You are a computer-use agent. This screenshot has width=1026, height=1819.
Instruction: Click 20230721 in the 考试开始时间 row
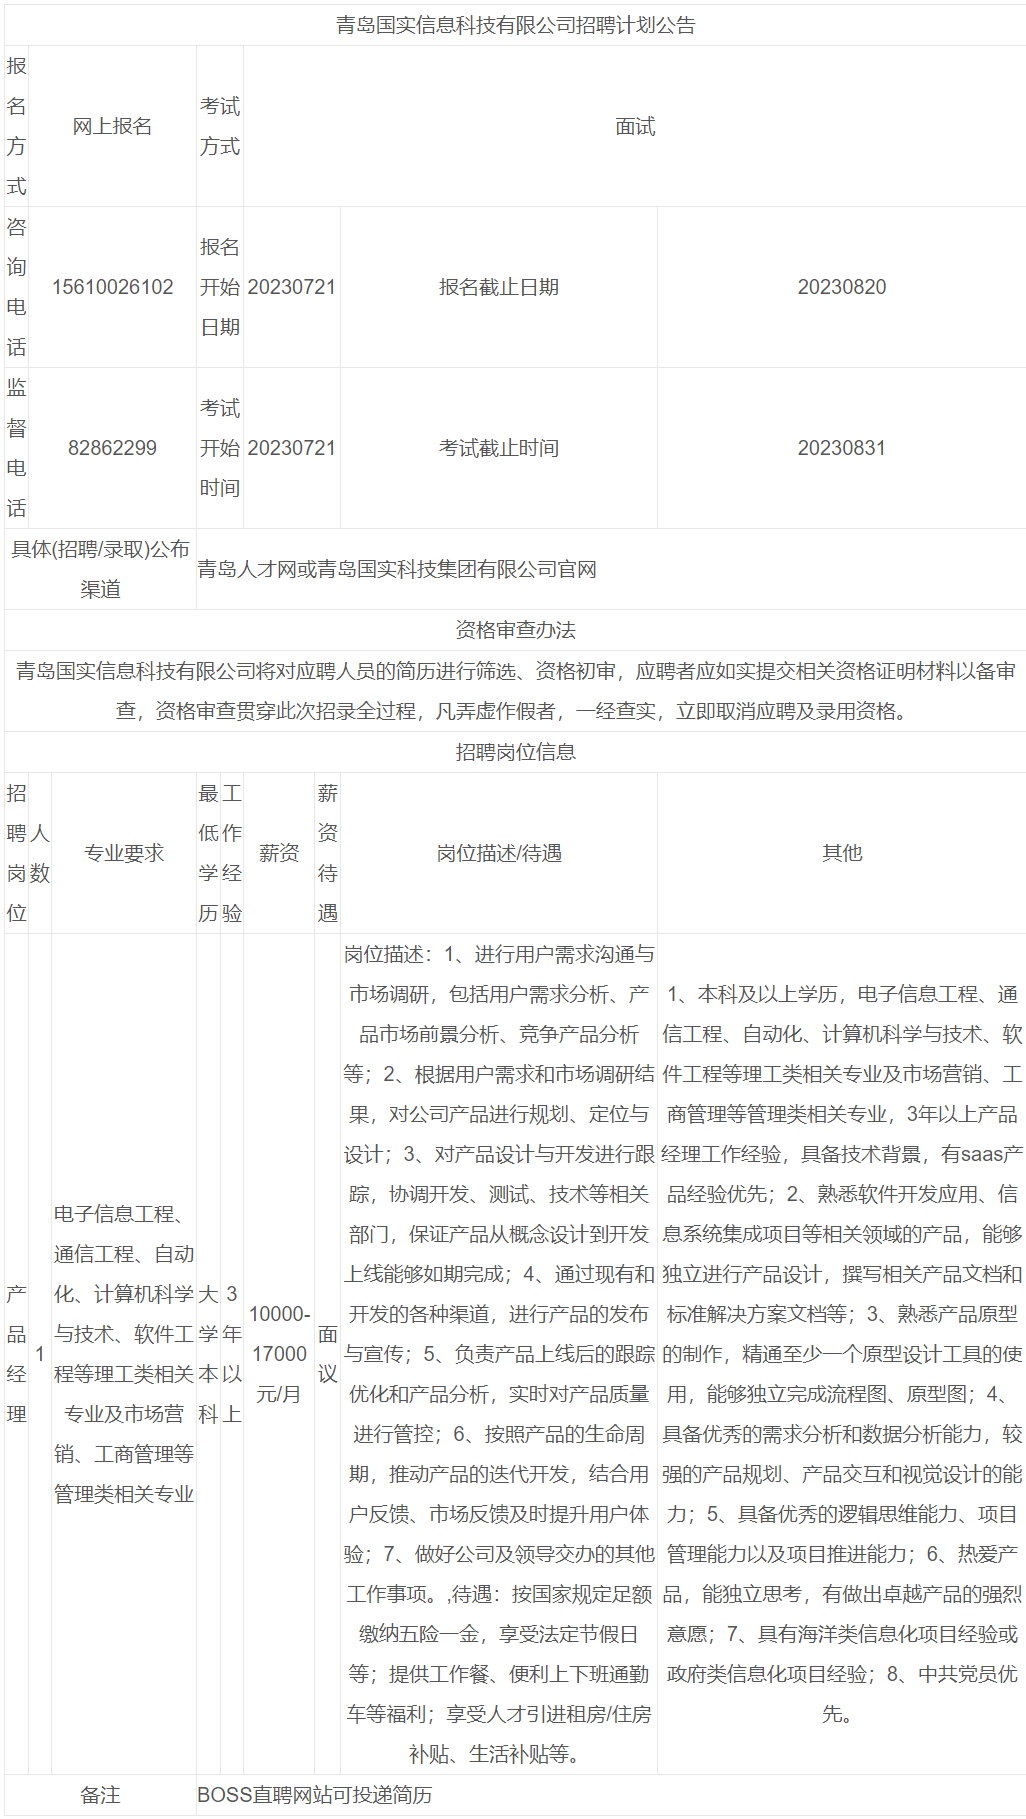tap(292, 448)
